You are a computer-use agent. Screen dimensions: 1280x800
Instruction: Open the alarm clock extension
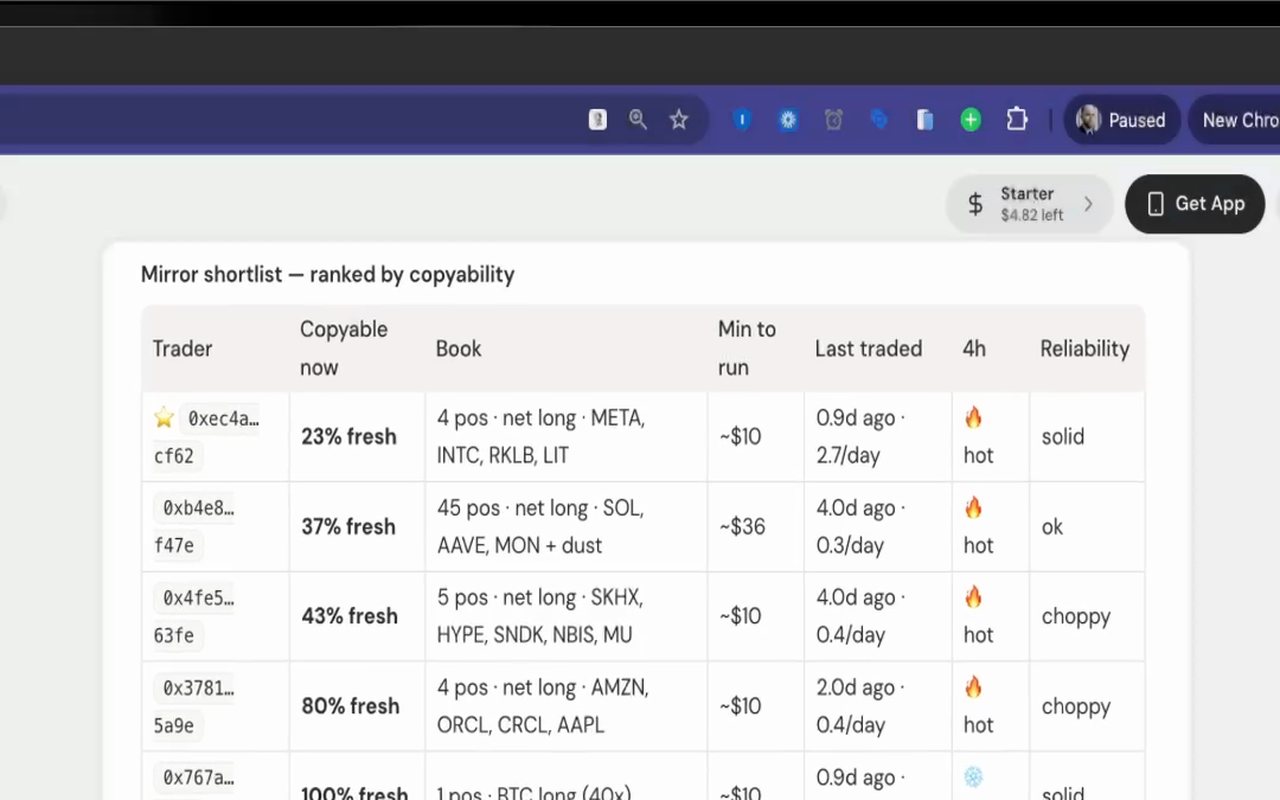click(x=834, y=120)
